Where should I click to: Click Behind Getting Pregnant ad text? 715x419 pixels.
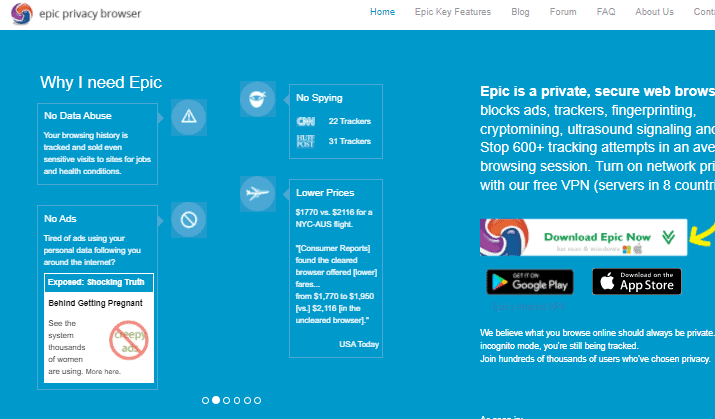click(x=95, y=303)
